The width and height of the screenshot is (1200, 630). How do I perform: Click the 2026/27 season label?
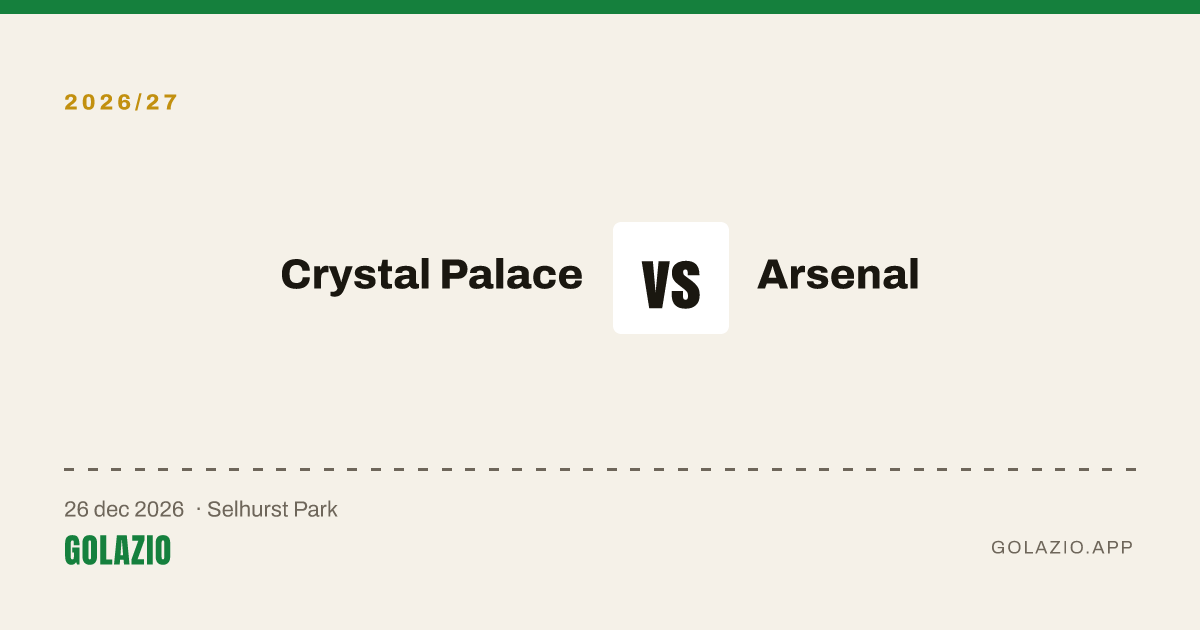click(x=121, y=102)
